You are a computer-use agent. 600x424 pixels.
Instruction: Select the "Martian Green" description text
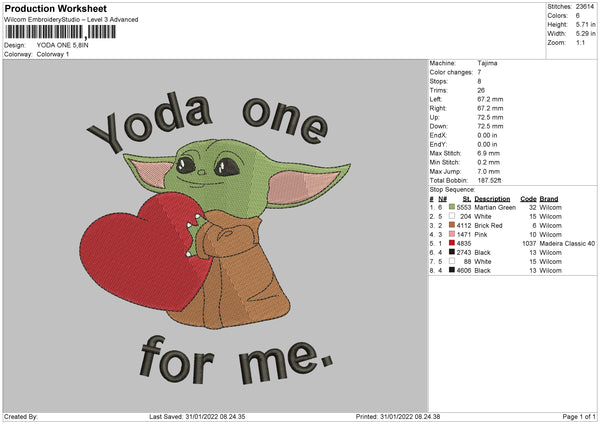pos(495,207)
